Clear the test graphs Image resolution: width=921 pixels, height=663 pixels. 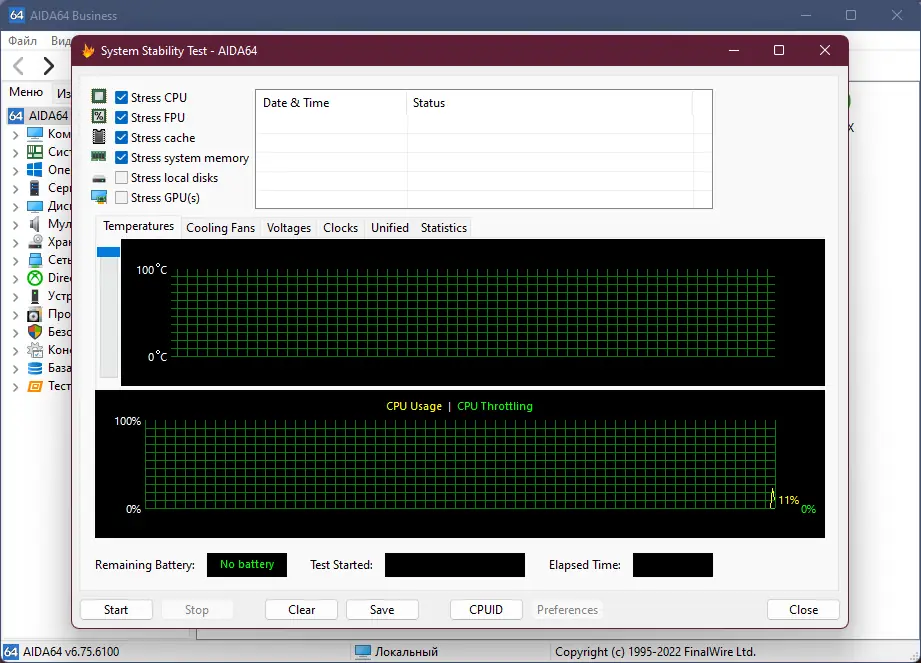pos(301,610)
